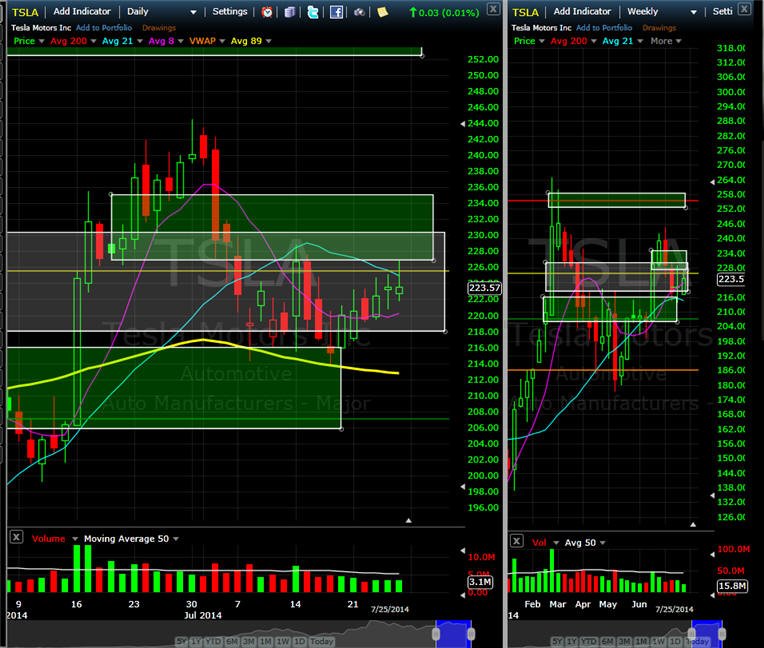Close the weekly TSLA chart panel

(745, 8)
